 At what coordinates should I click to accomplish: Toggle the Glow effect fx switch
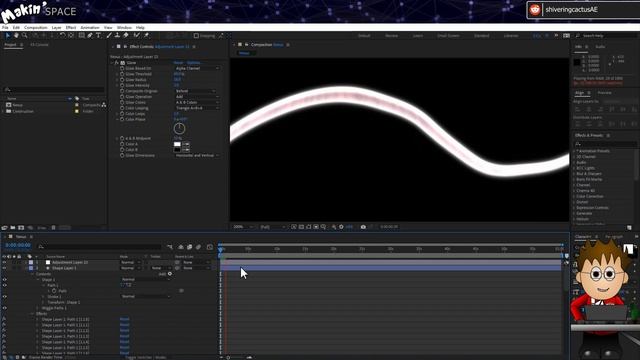(x=117, y=63)
